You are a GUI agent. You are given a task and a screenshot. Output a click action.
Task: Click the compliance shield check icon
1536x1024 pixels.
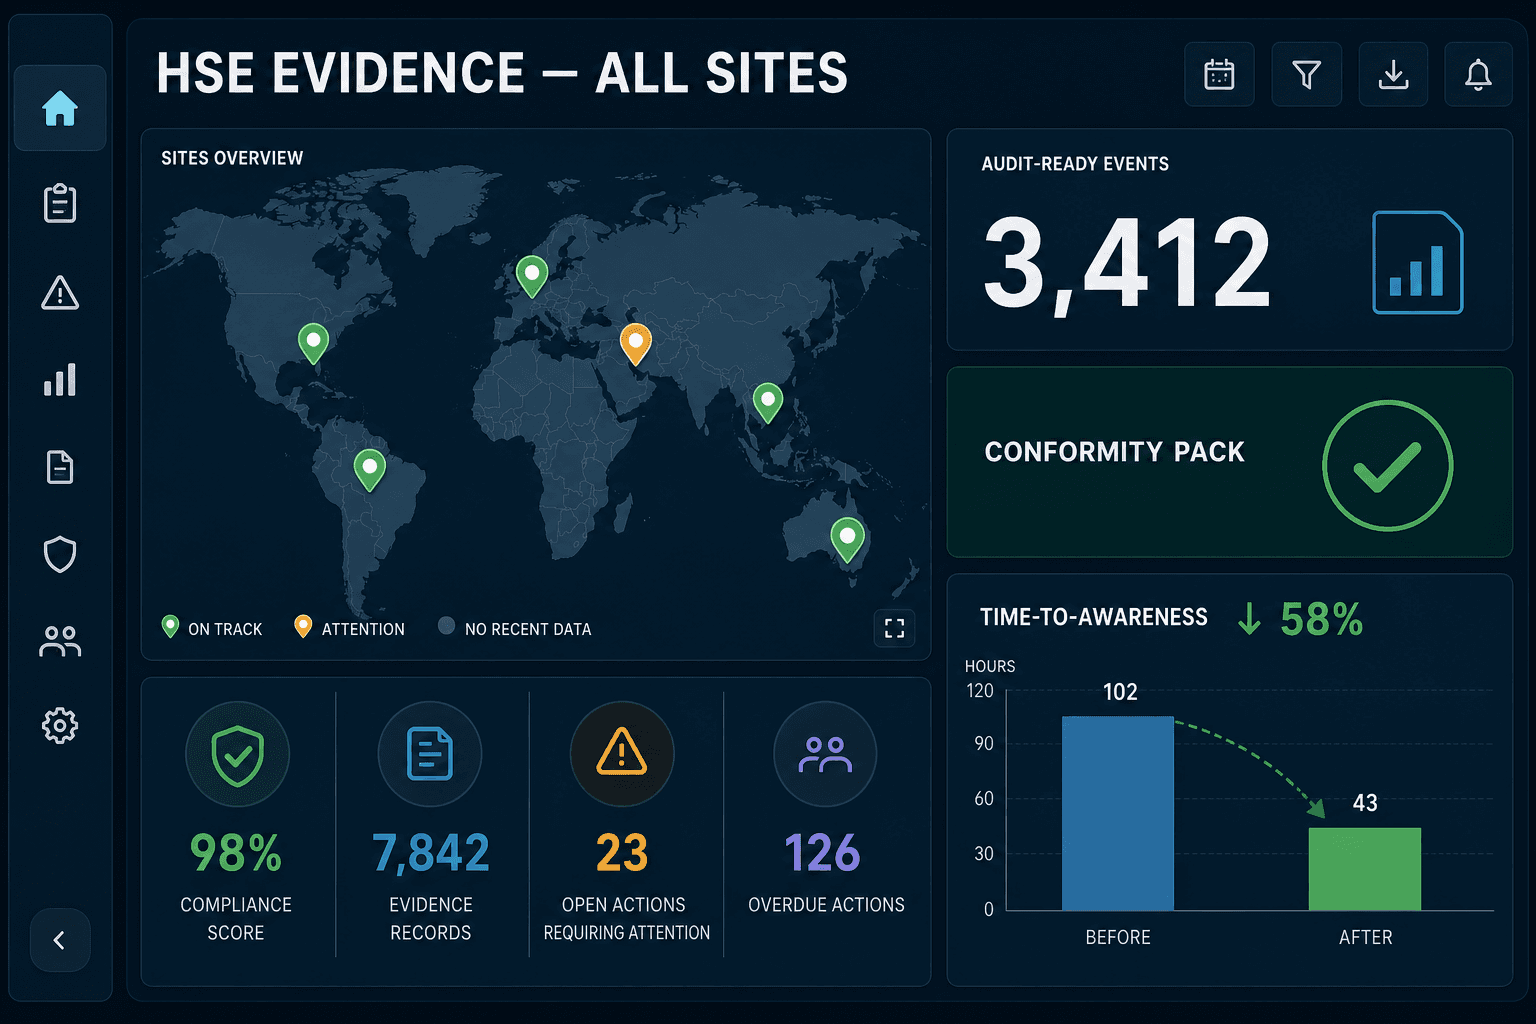(237, 755)
